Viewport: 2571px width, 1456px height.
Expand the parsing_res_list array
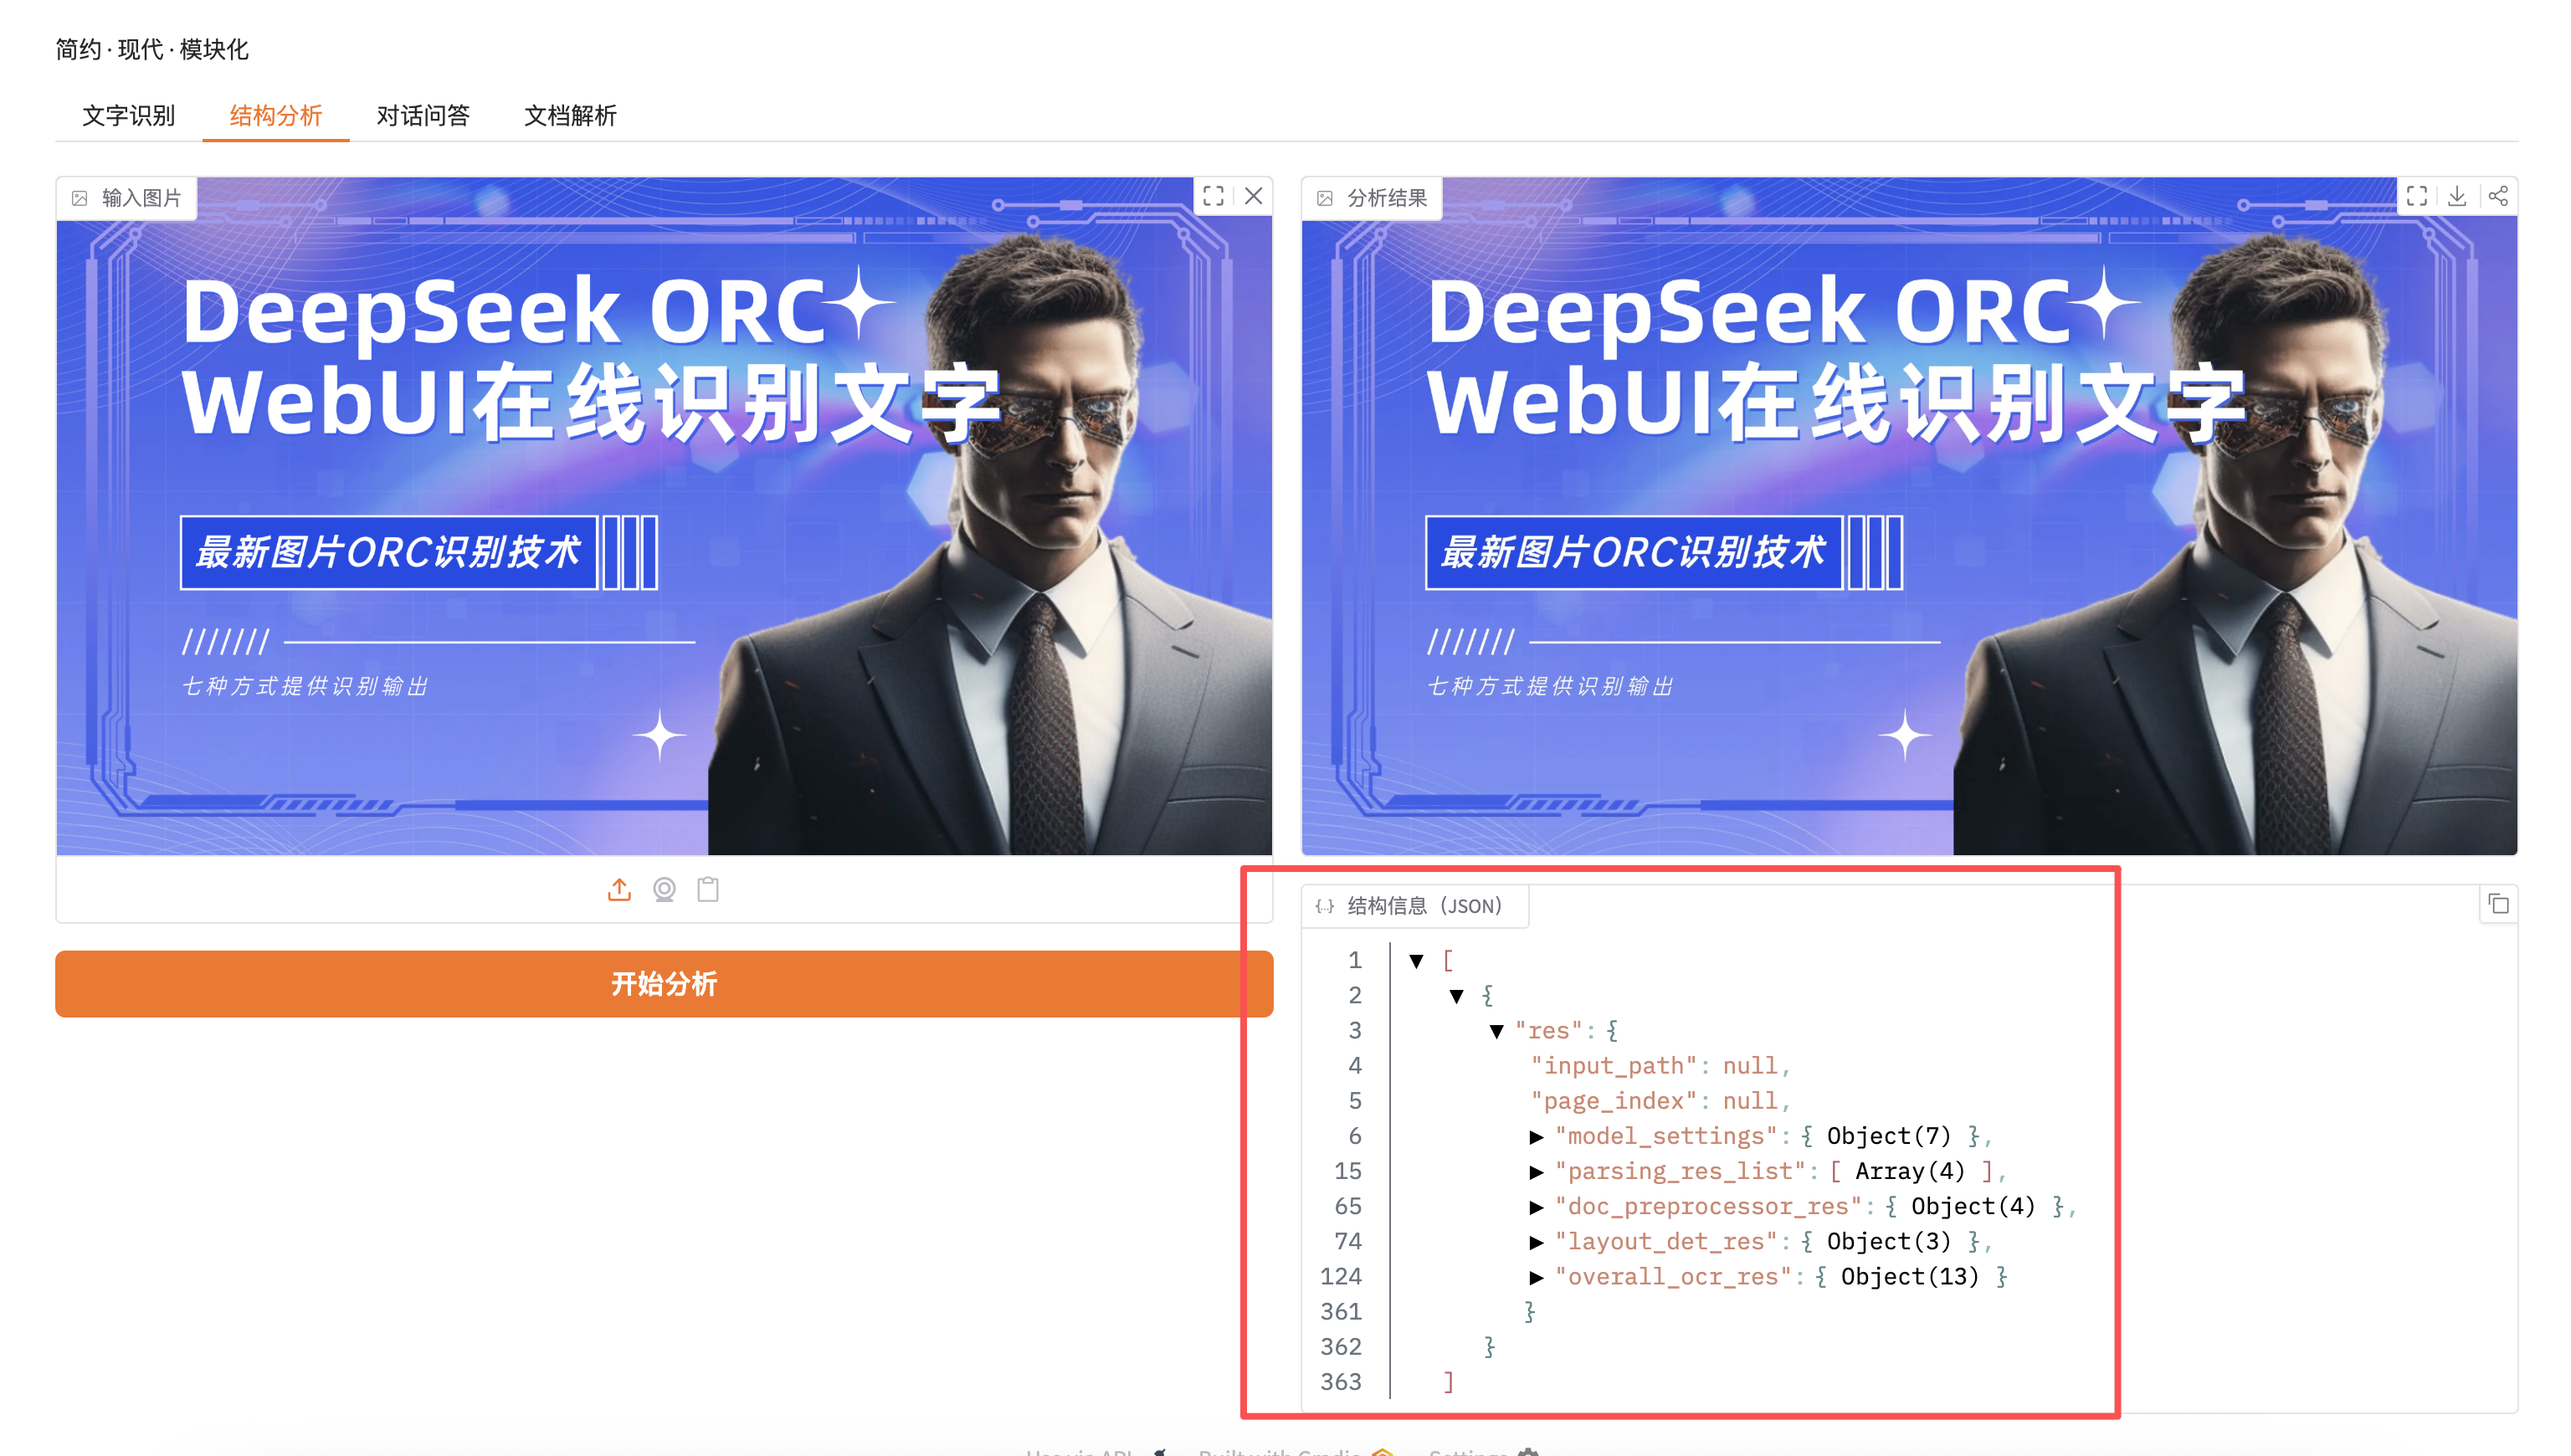click(x=1536, y=1172)
